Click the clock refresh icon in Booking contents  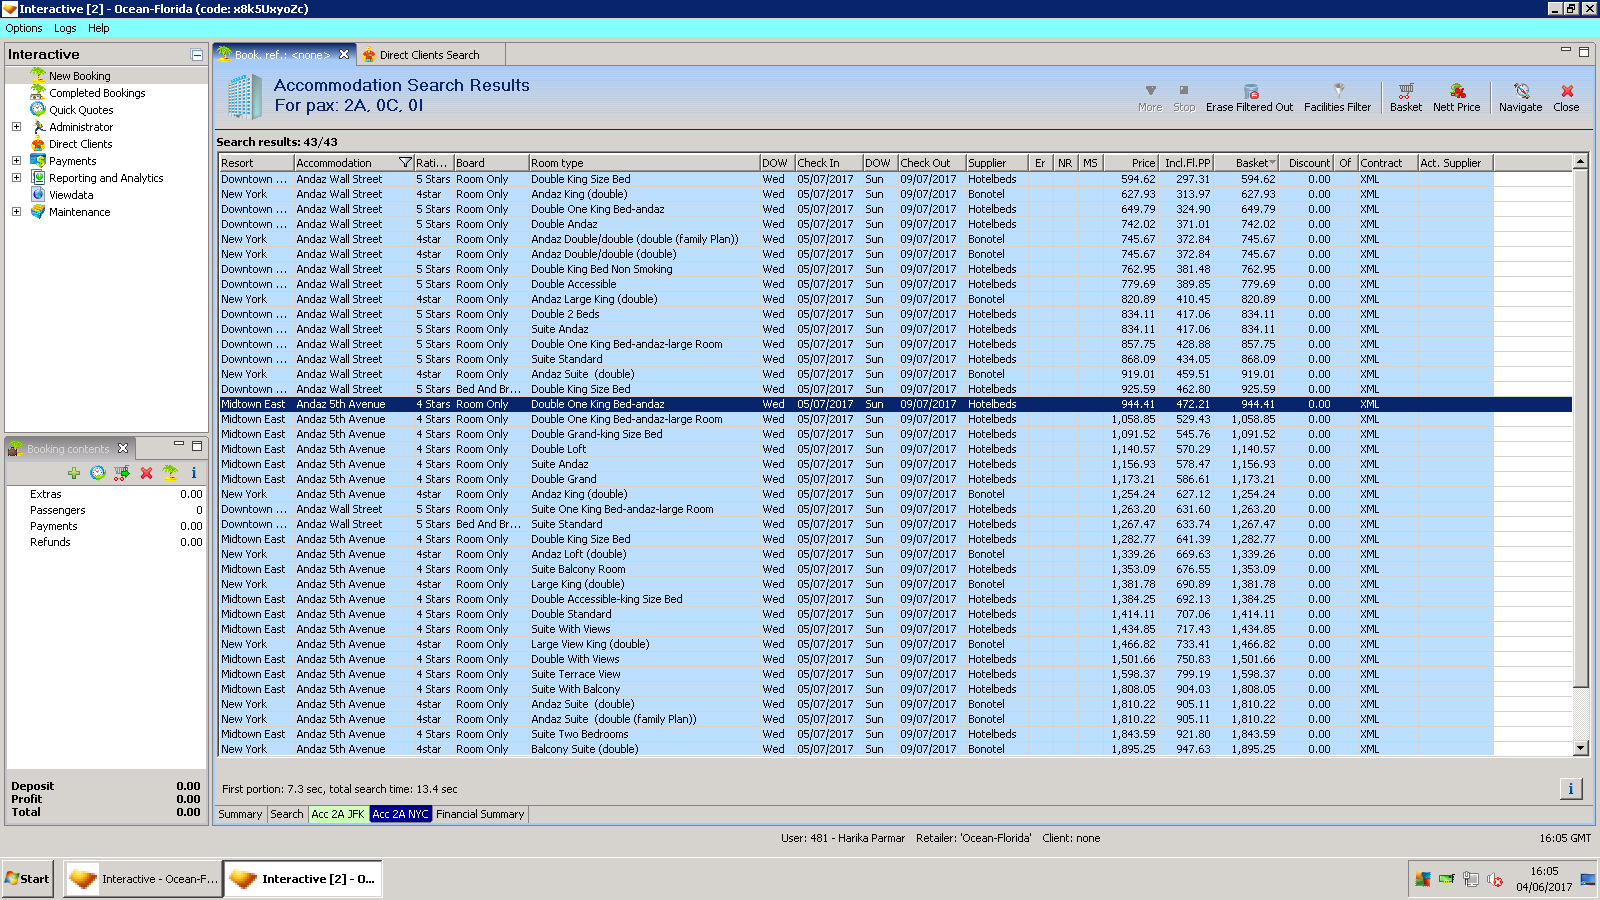tap(97, 473)
